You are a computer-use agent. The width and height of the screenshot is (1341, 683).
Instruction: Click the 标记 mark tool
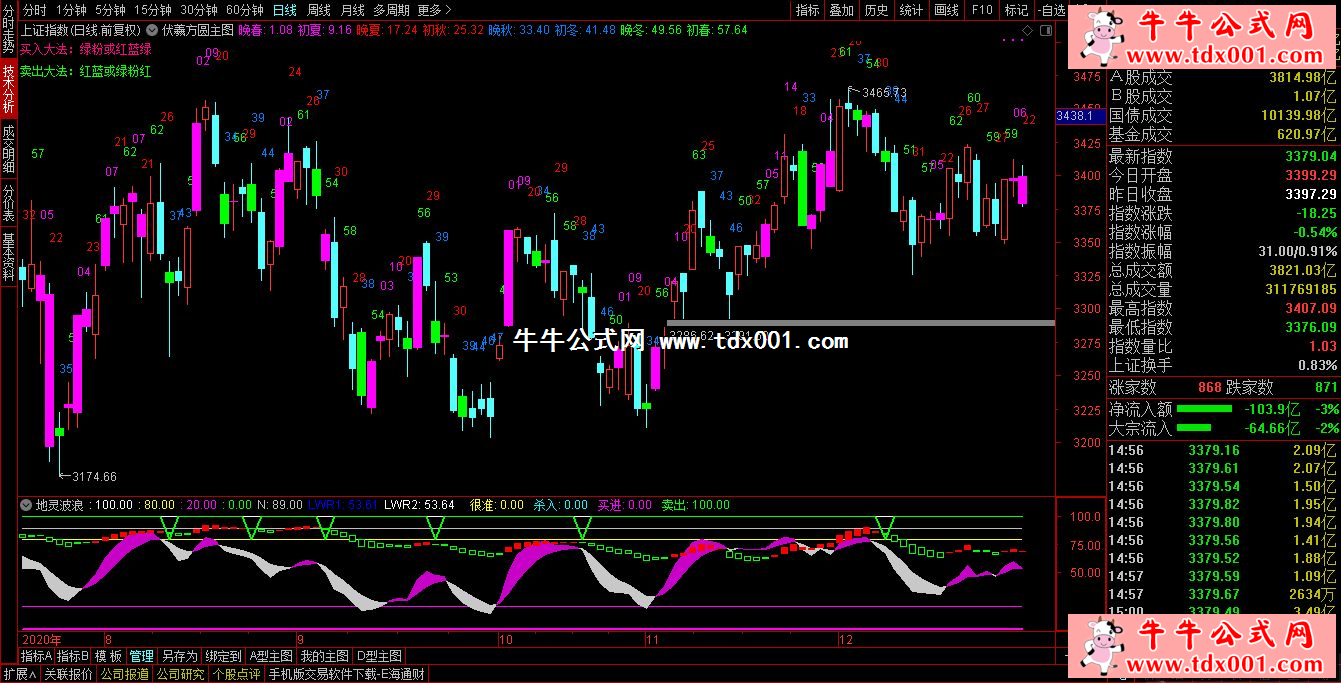(x=1016, y=10)
